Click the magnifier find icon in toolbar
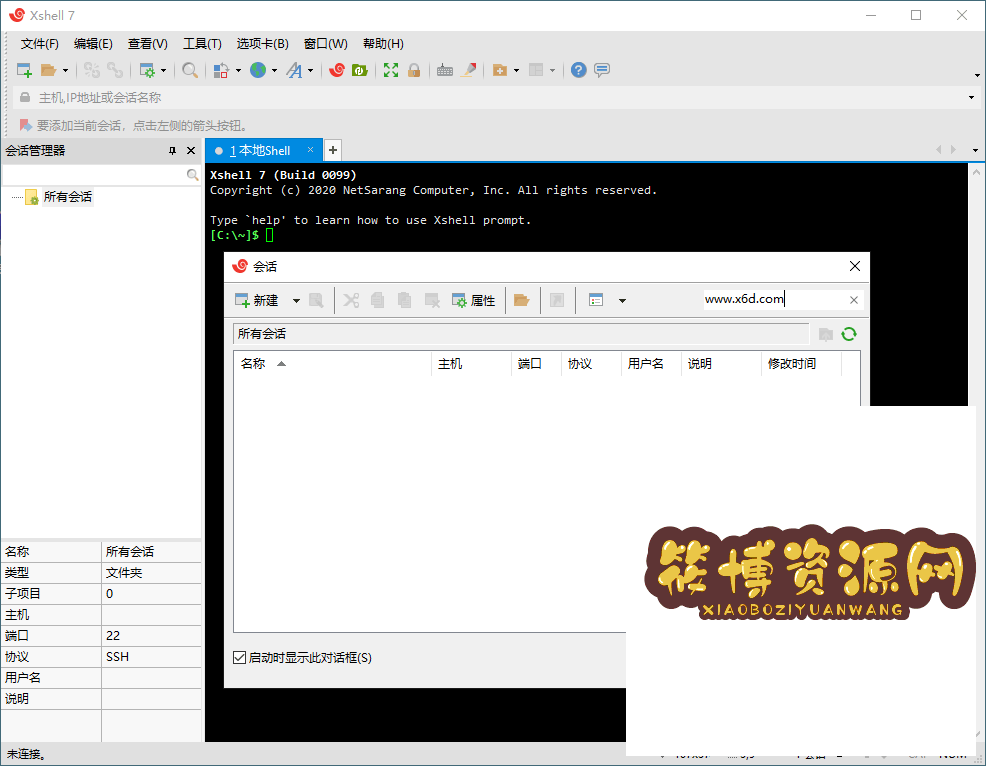The width and height of the screenshot is (986, 766). 190,70
